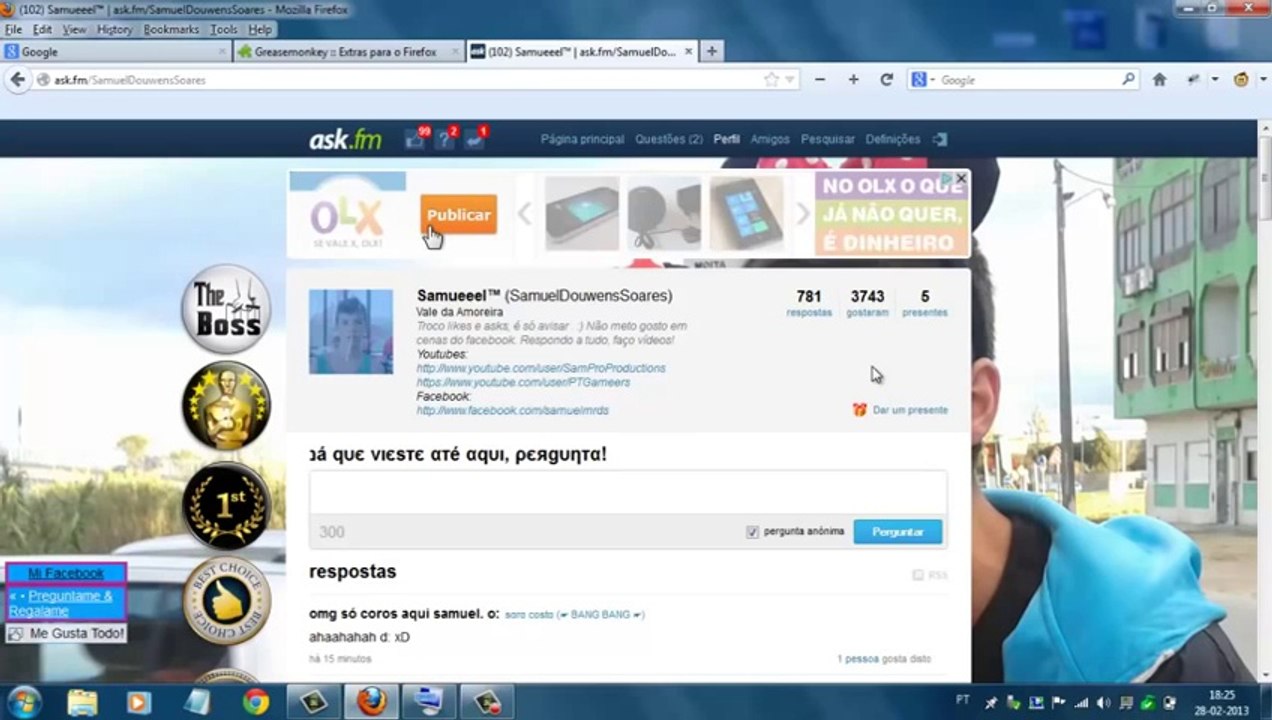
Task: Open the Edit menu
Action: [42, 30]
